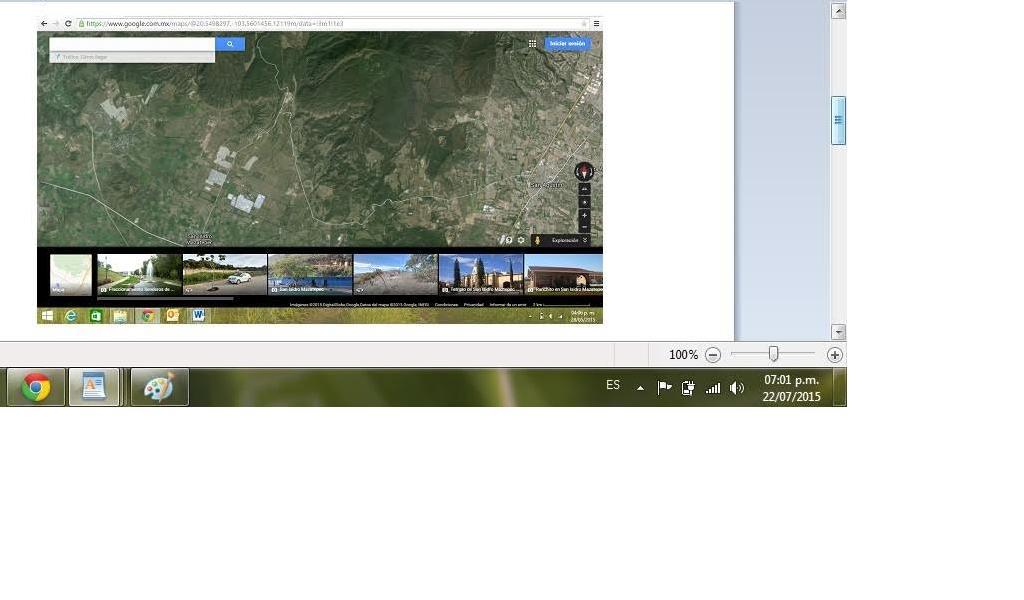Viewport: 1024px width, 600px height.
Task: Click the Iniciar sesión button
Action: point(567,44)
